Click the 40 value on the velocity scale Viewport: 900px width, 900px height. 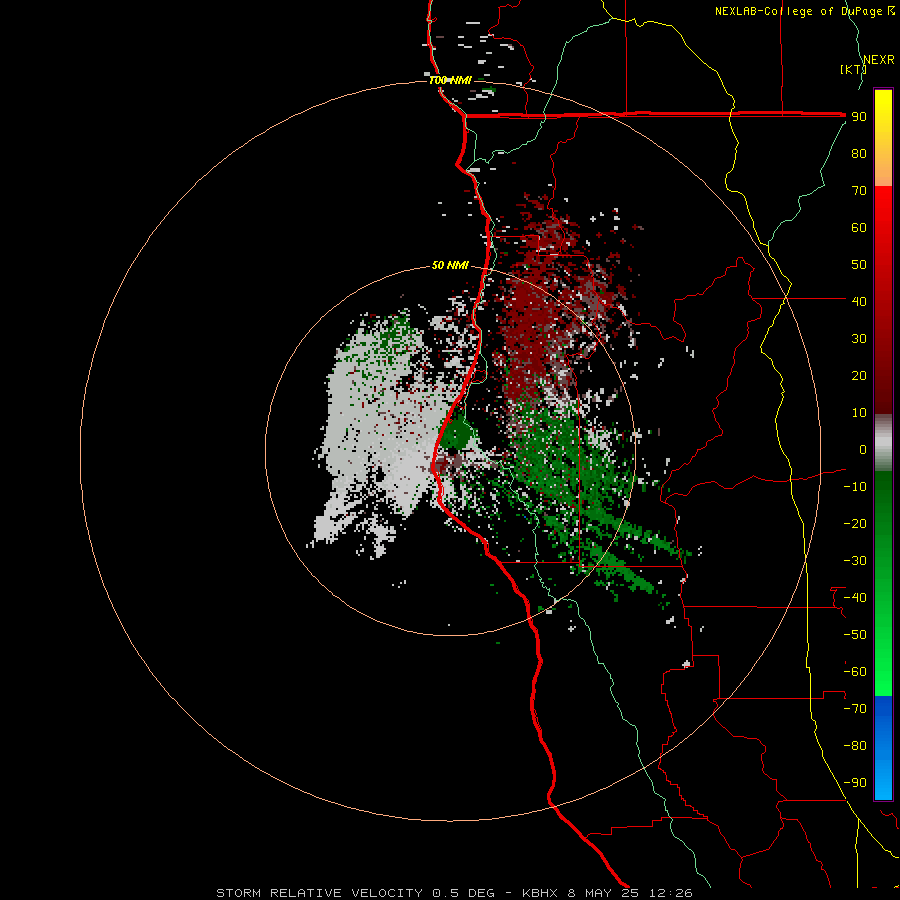point(859,301)
